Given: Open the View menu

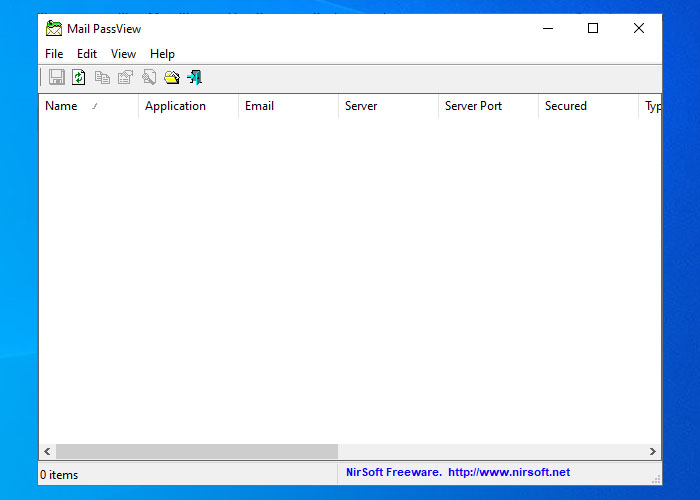Looking at the screenshot, I should [123, 54].
